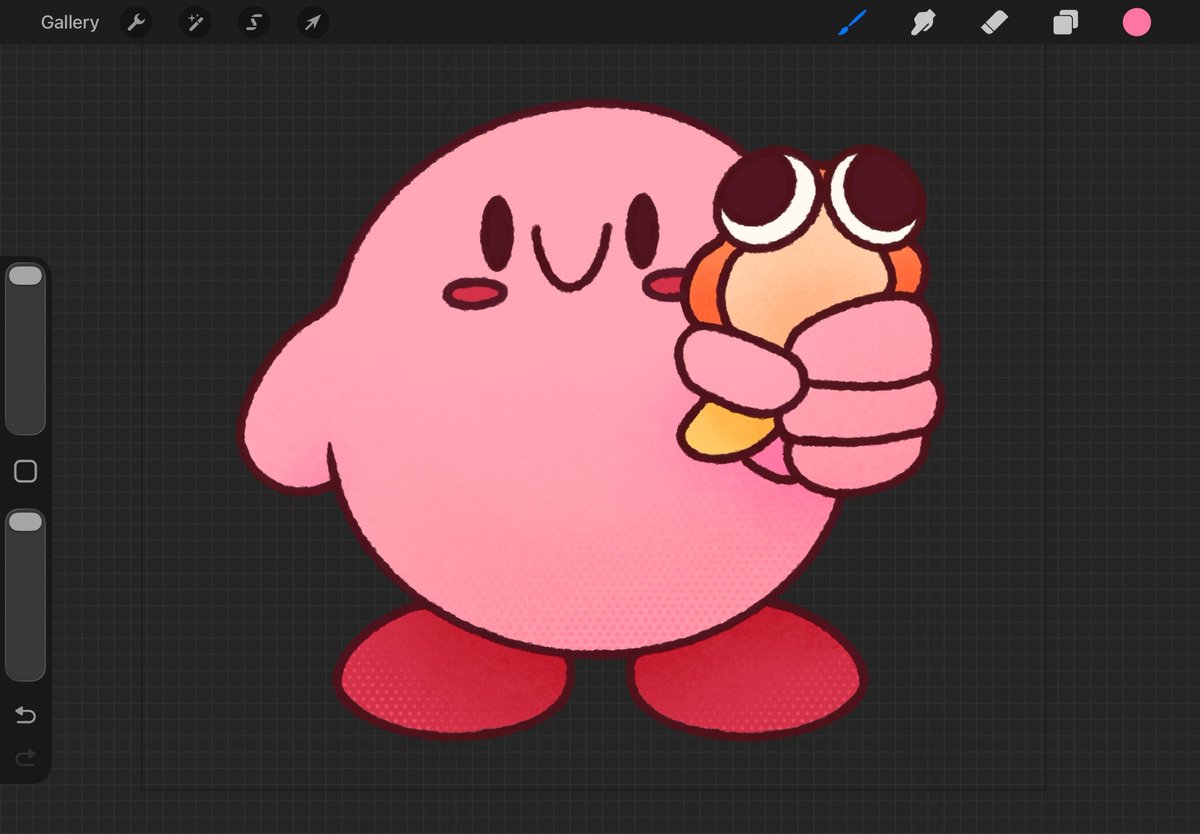Select the Smudge tool
This screenshot has height=834, width=1200.
[x=923, y=22]
